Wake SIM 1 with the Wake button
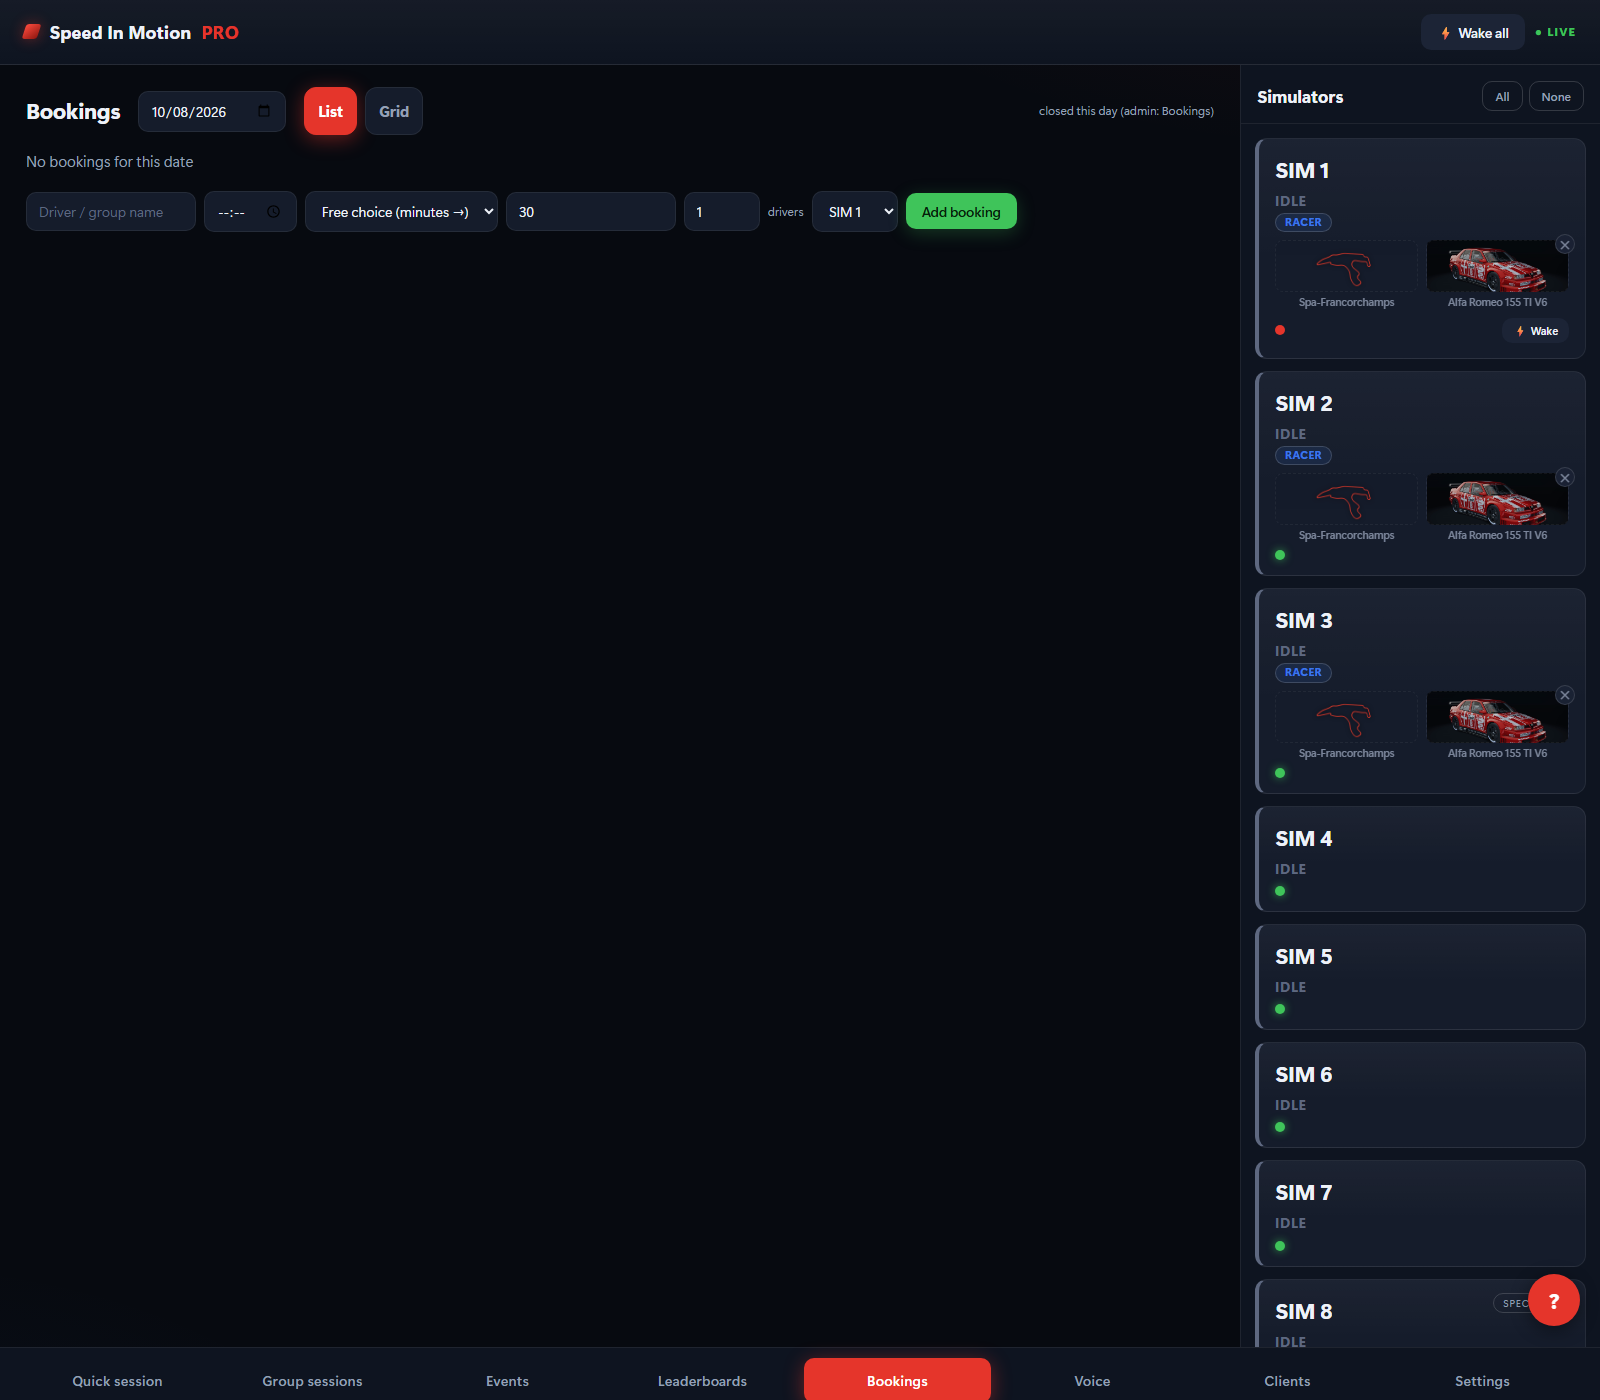Viewport: 1600px width, 1400px height. [1536, 331]
